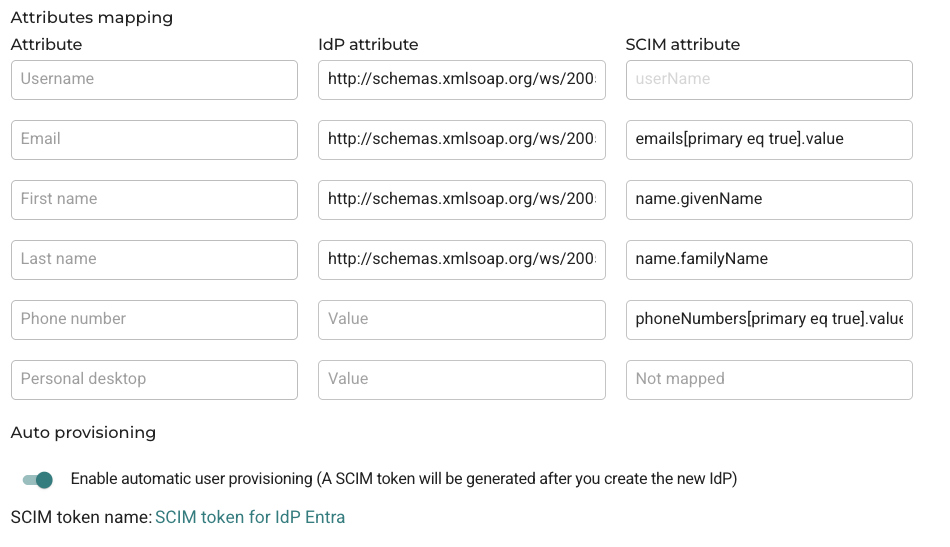Click the Email attribute field

click(154, 140)
